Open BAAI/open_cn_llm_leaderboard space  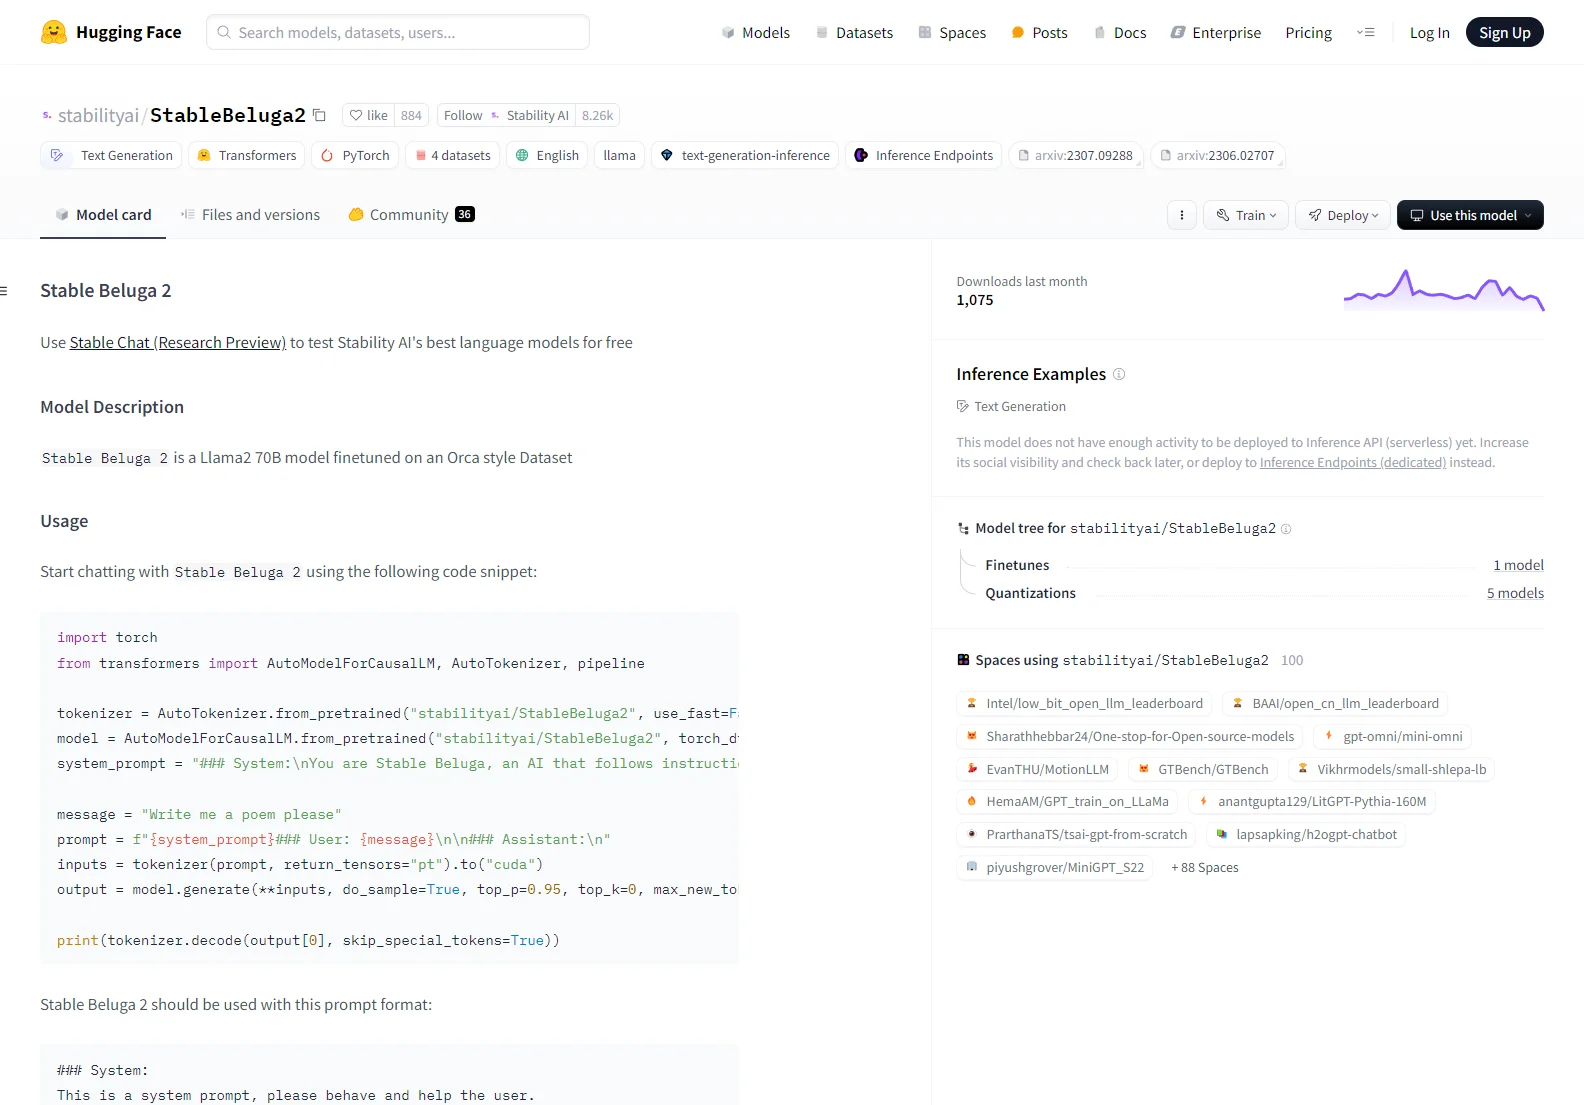(1334, 703)
